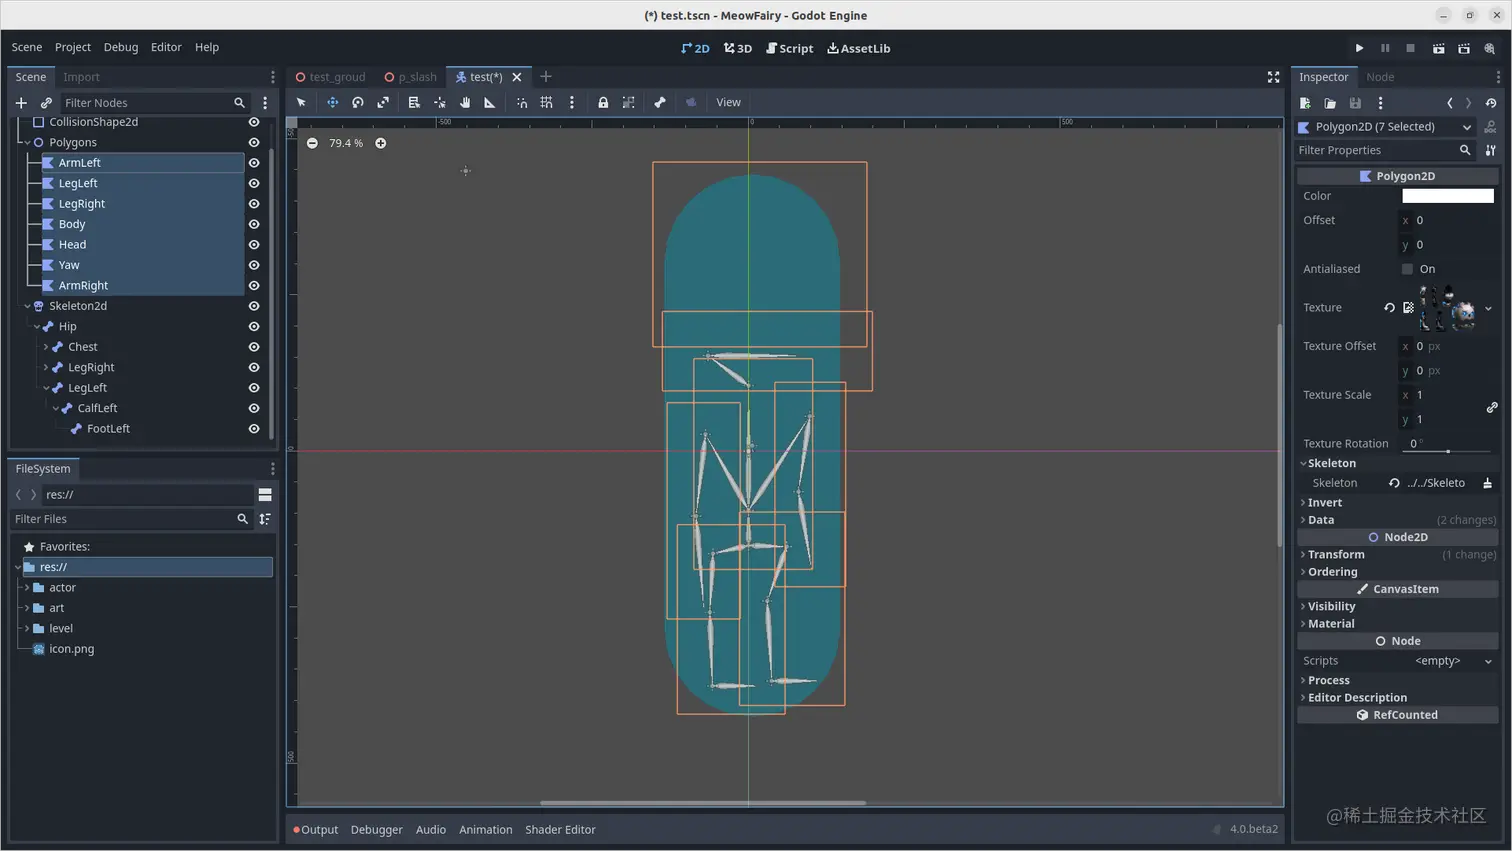Open skeleton options via the bone icon
1512x851 pixels.
point(661,102)
